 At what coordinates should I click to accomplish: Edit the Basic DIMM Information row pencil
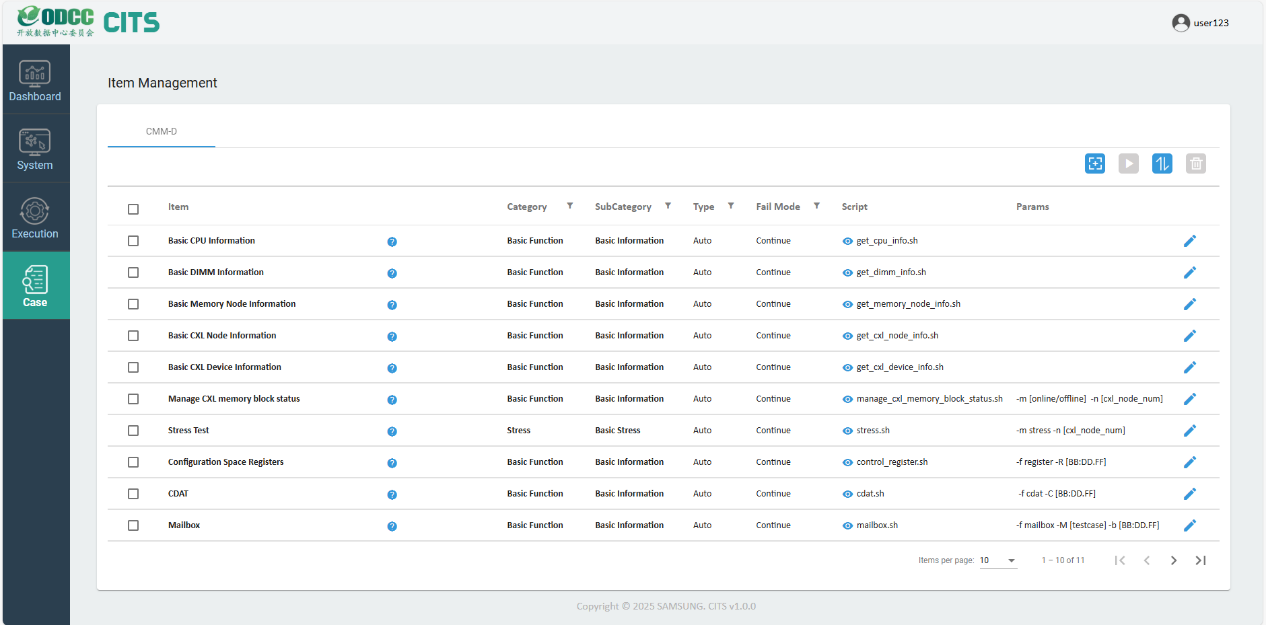point(1190,272)
